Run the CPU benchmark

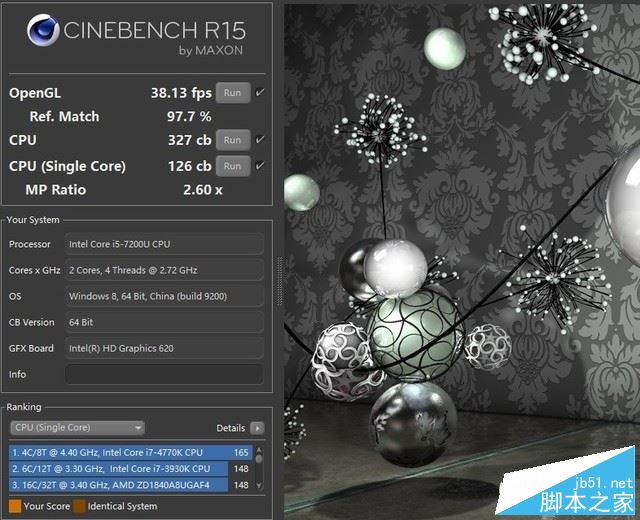click(233, 140)
